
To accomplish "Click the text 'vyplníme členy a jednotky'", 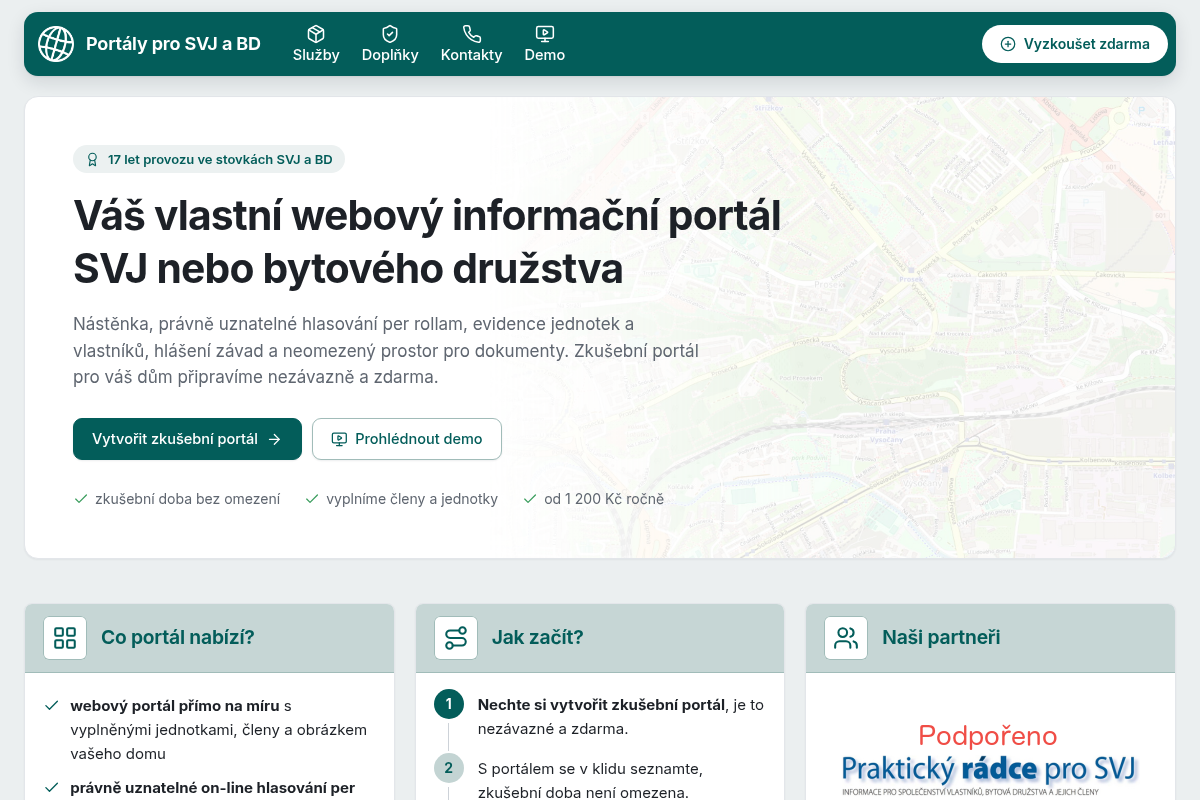I will click(412, 499).
